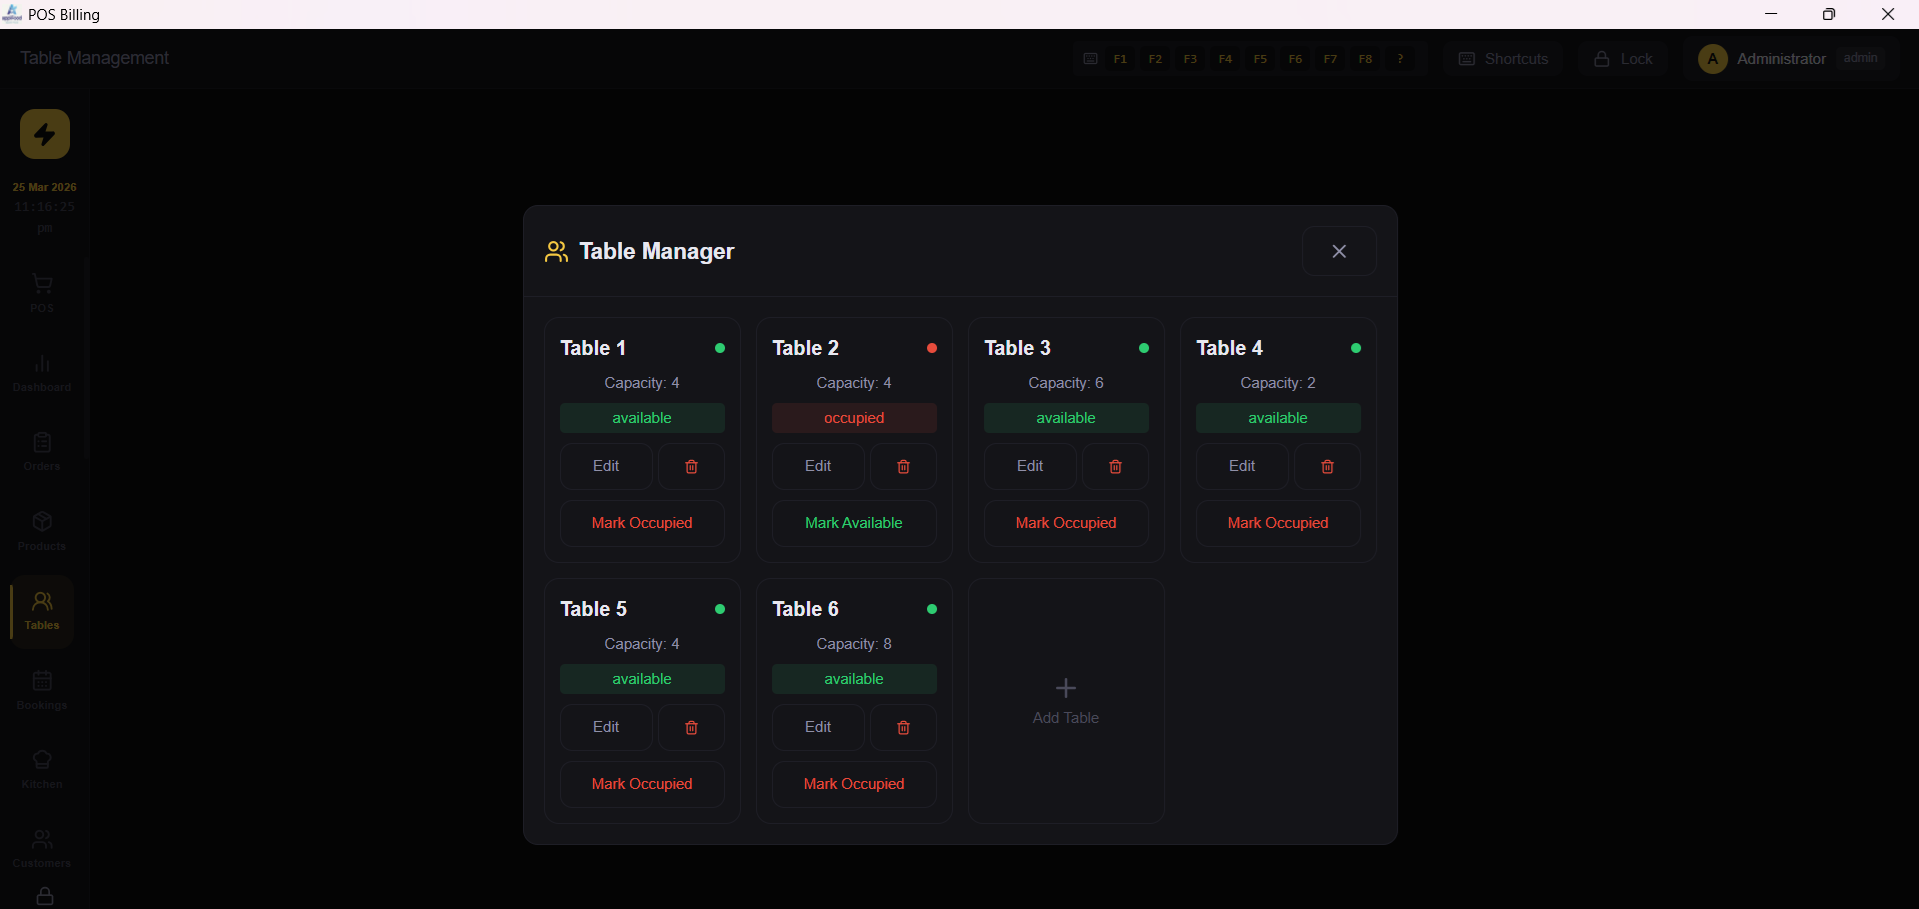The image size is (1919, 909).
Task: Click the question mark help key
Action: (1400, 59)
